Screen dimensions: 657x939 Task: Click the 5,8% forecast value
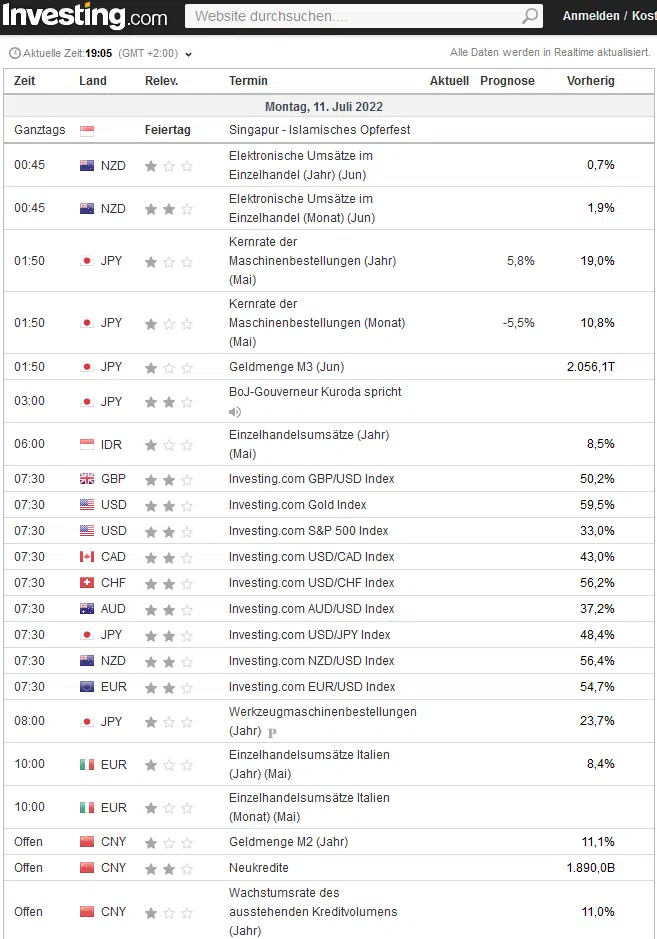[x=520, y=261]
